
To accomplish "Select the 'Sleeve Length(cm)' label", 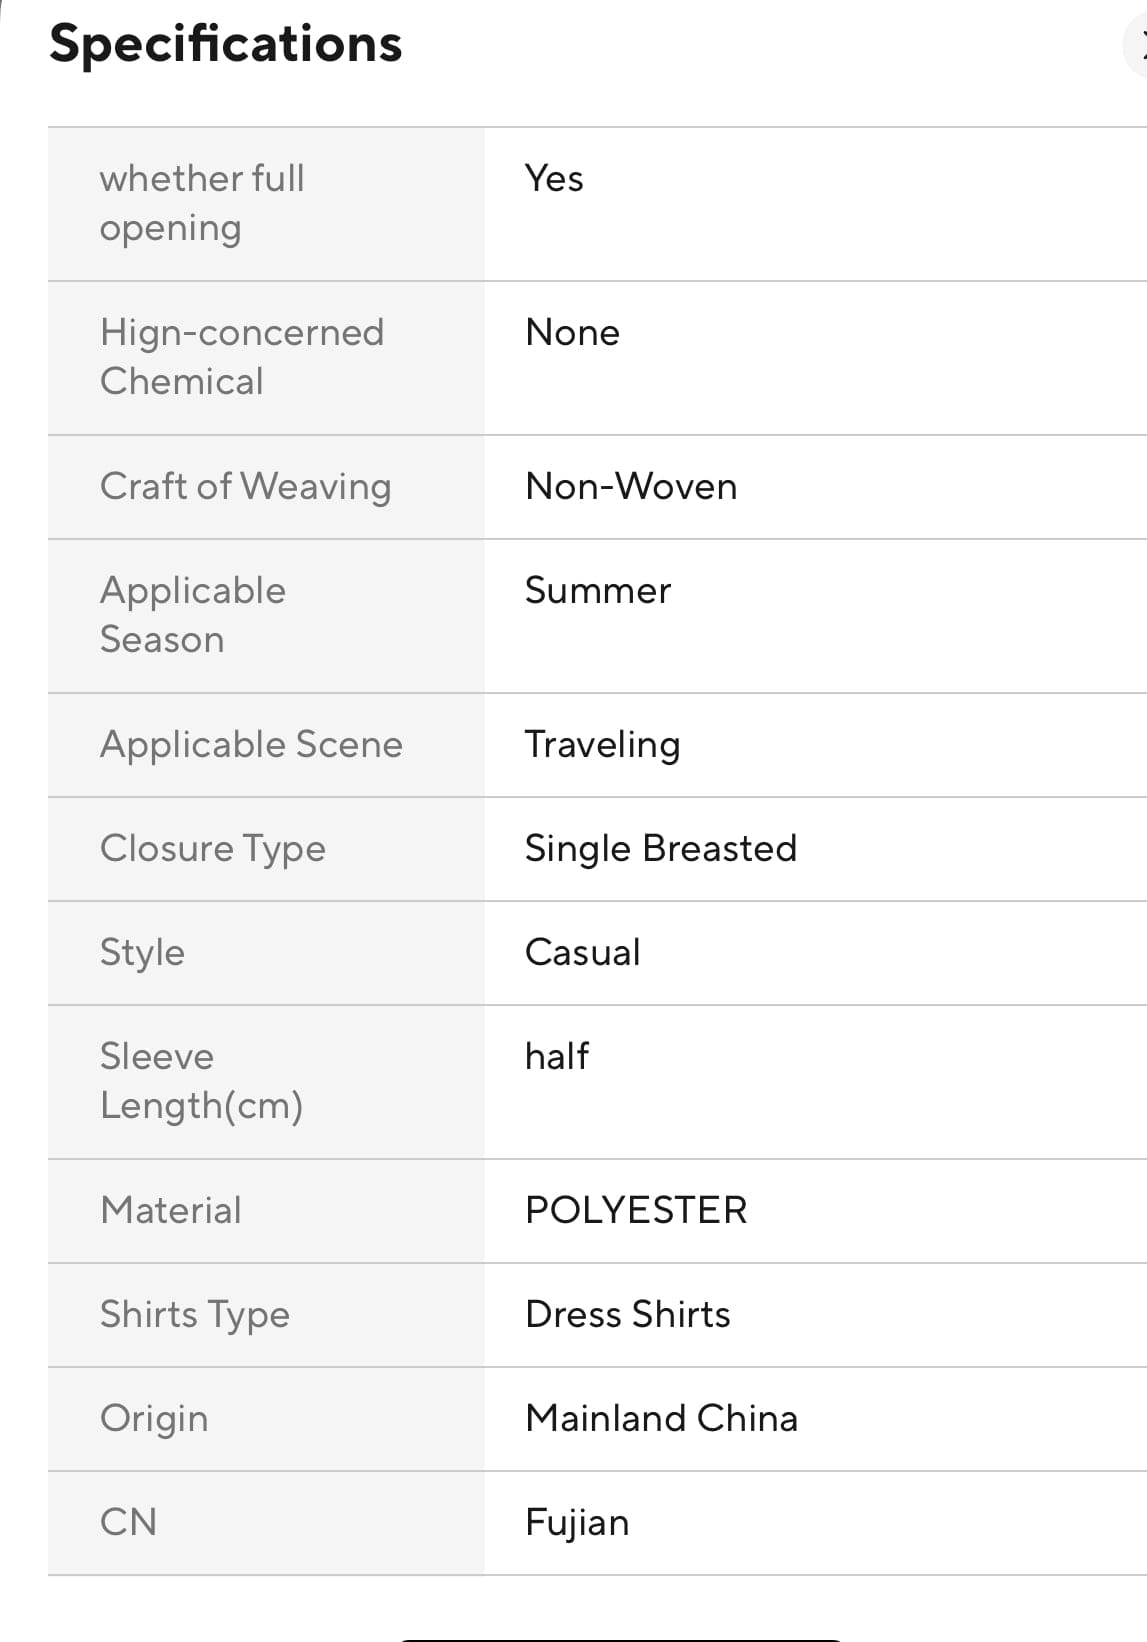I will [201, 1081].
